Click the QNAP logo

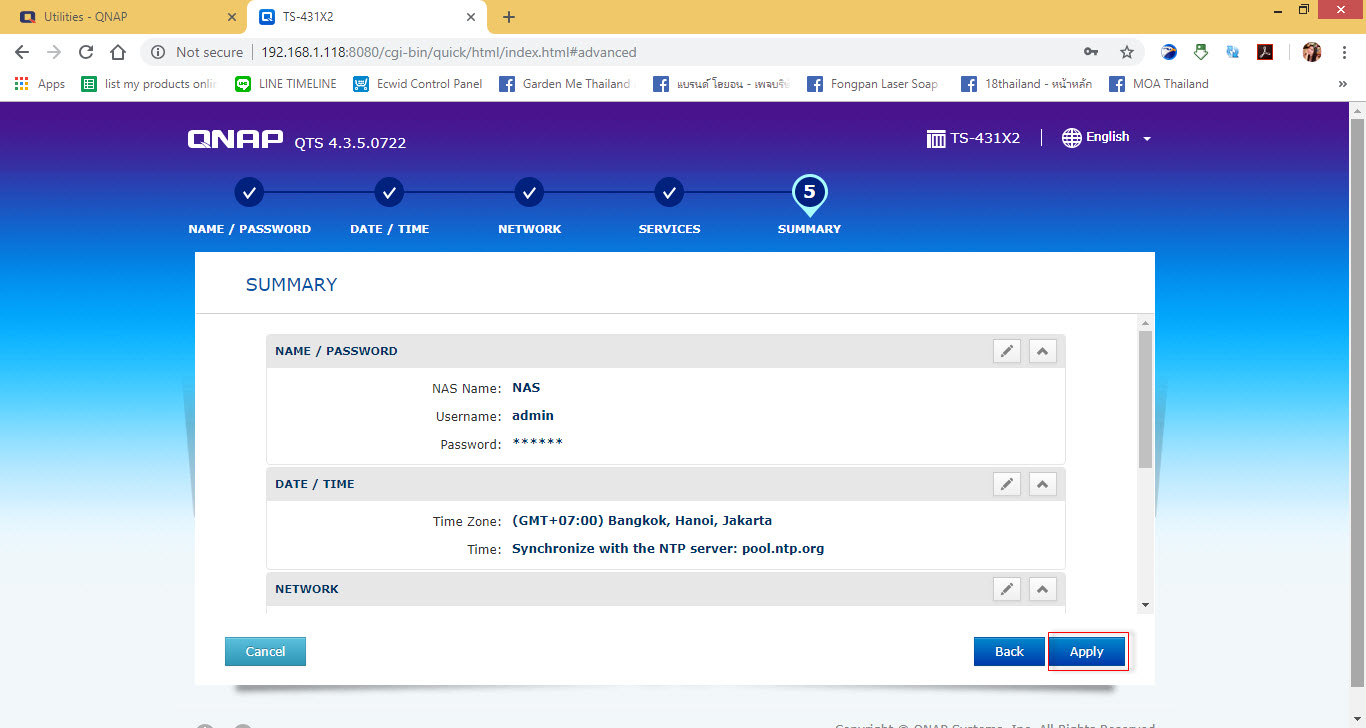click(x=234, y=139)
